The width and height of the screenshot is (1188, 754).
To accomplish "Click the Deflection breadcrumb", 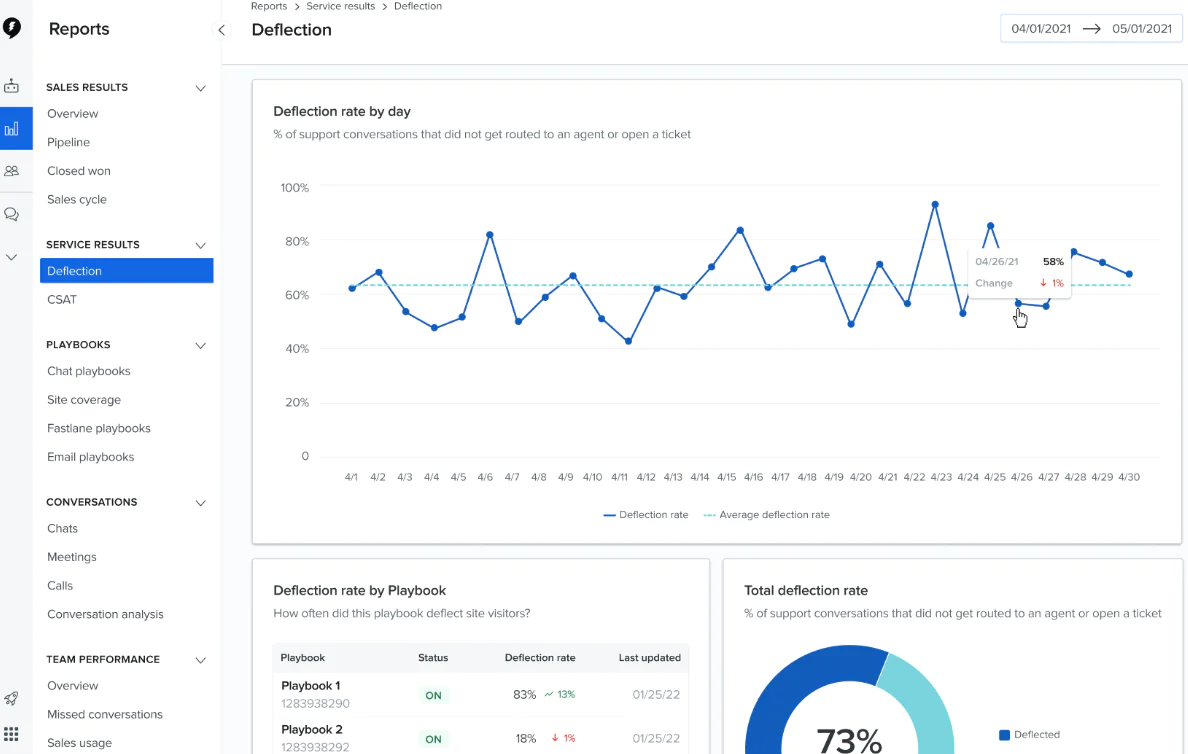I will click(417, 6).
